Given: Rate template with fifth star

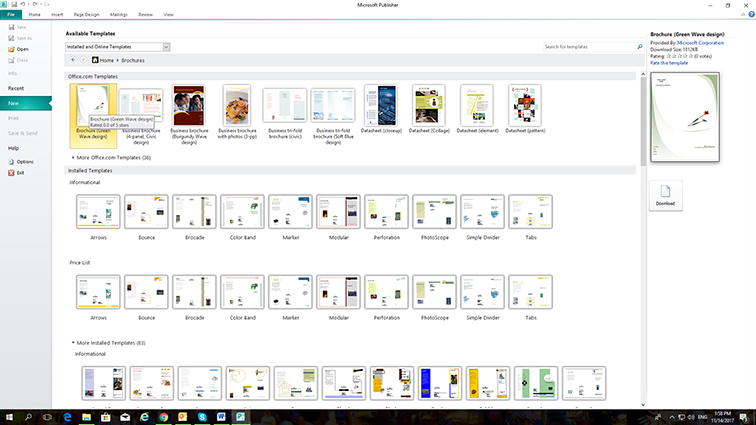Looking at the screenshot, I should click(x=690, y=56).
